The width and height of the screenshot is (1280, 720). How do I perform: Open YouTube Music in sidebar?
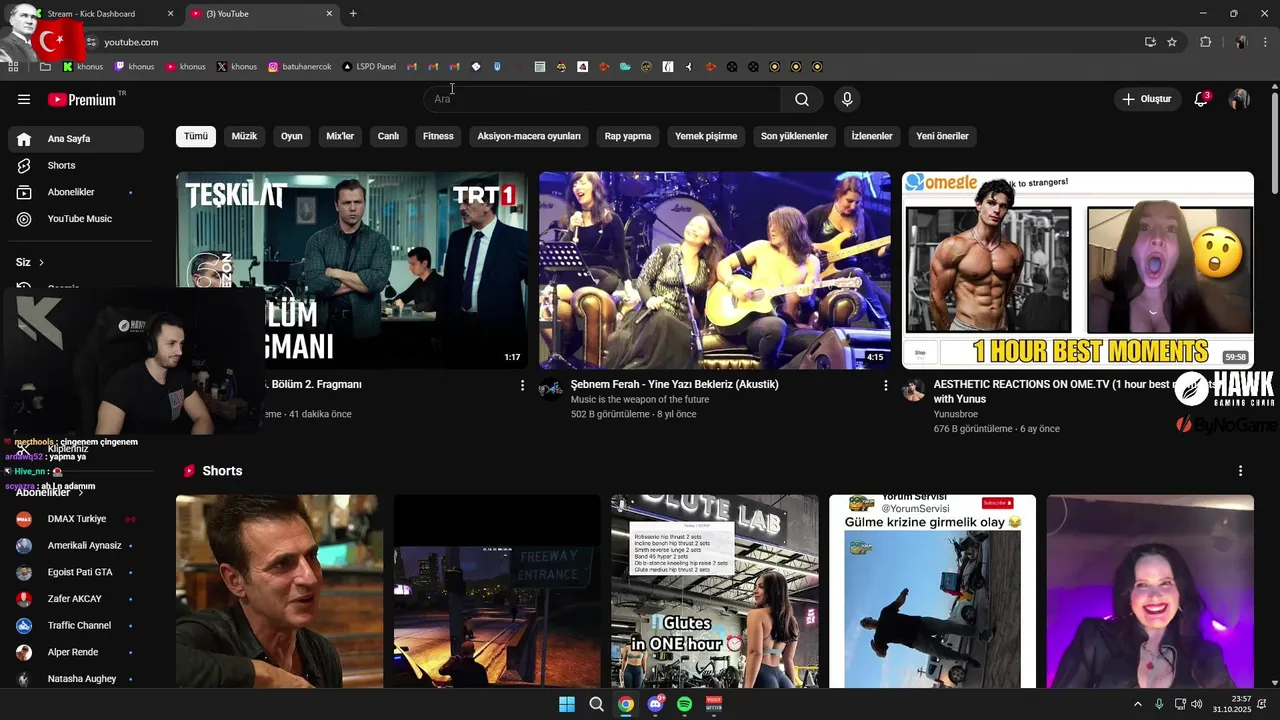click(76, 219)
